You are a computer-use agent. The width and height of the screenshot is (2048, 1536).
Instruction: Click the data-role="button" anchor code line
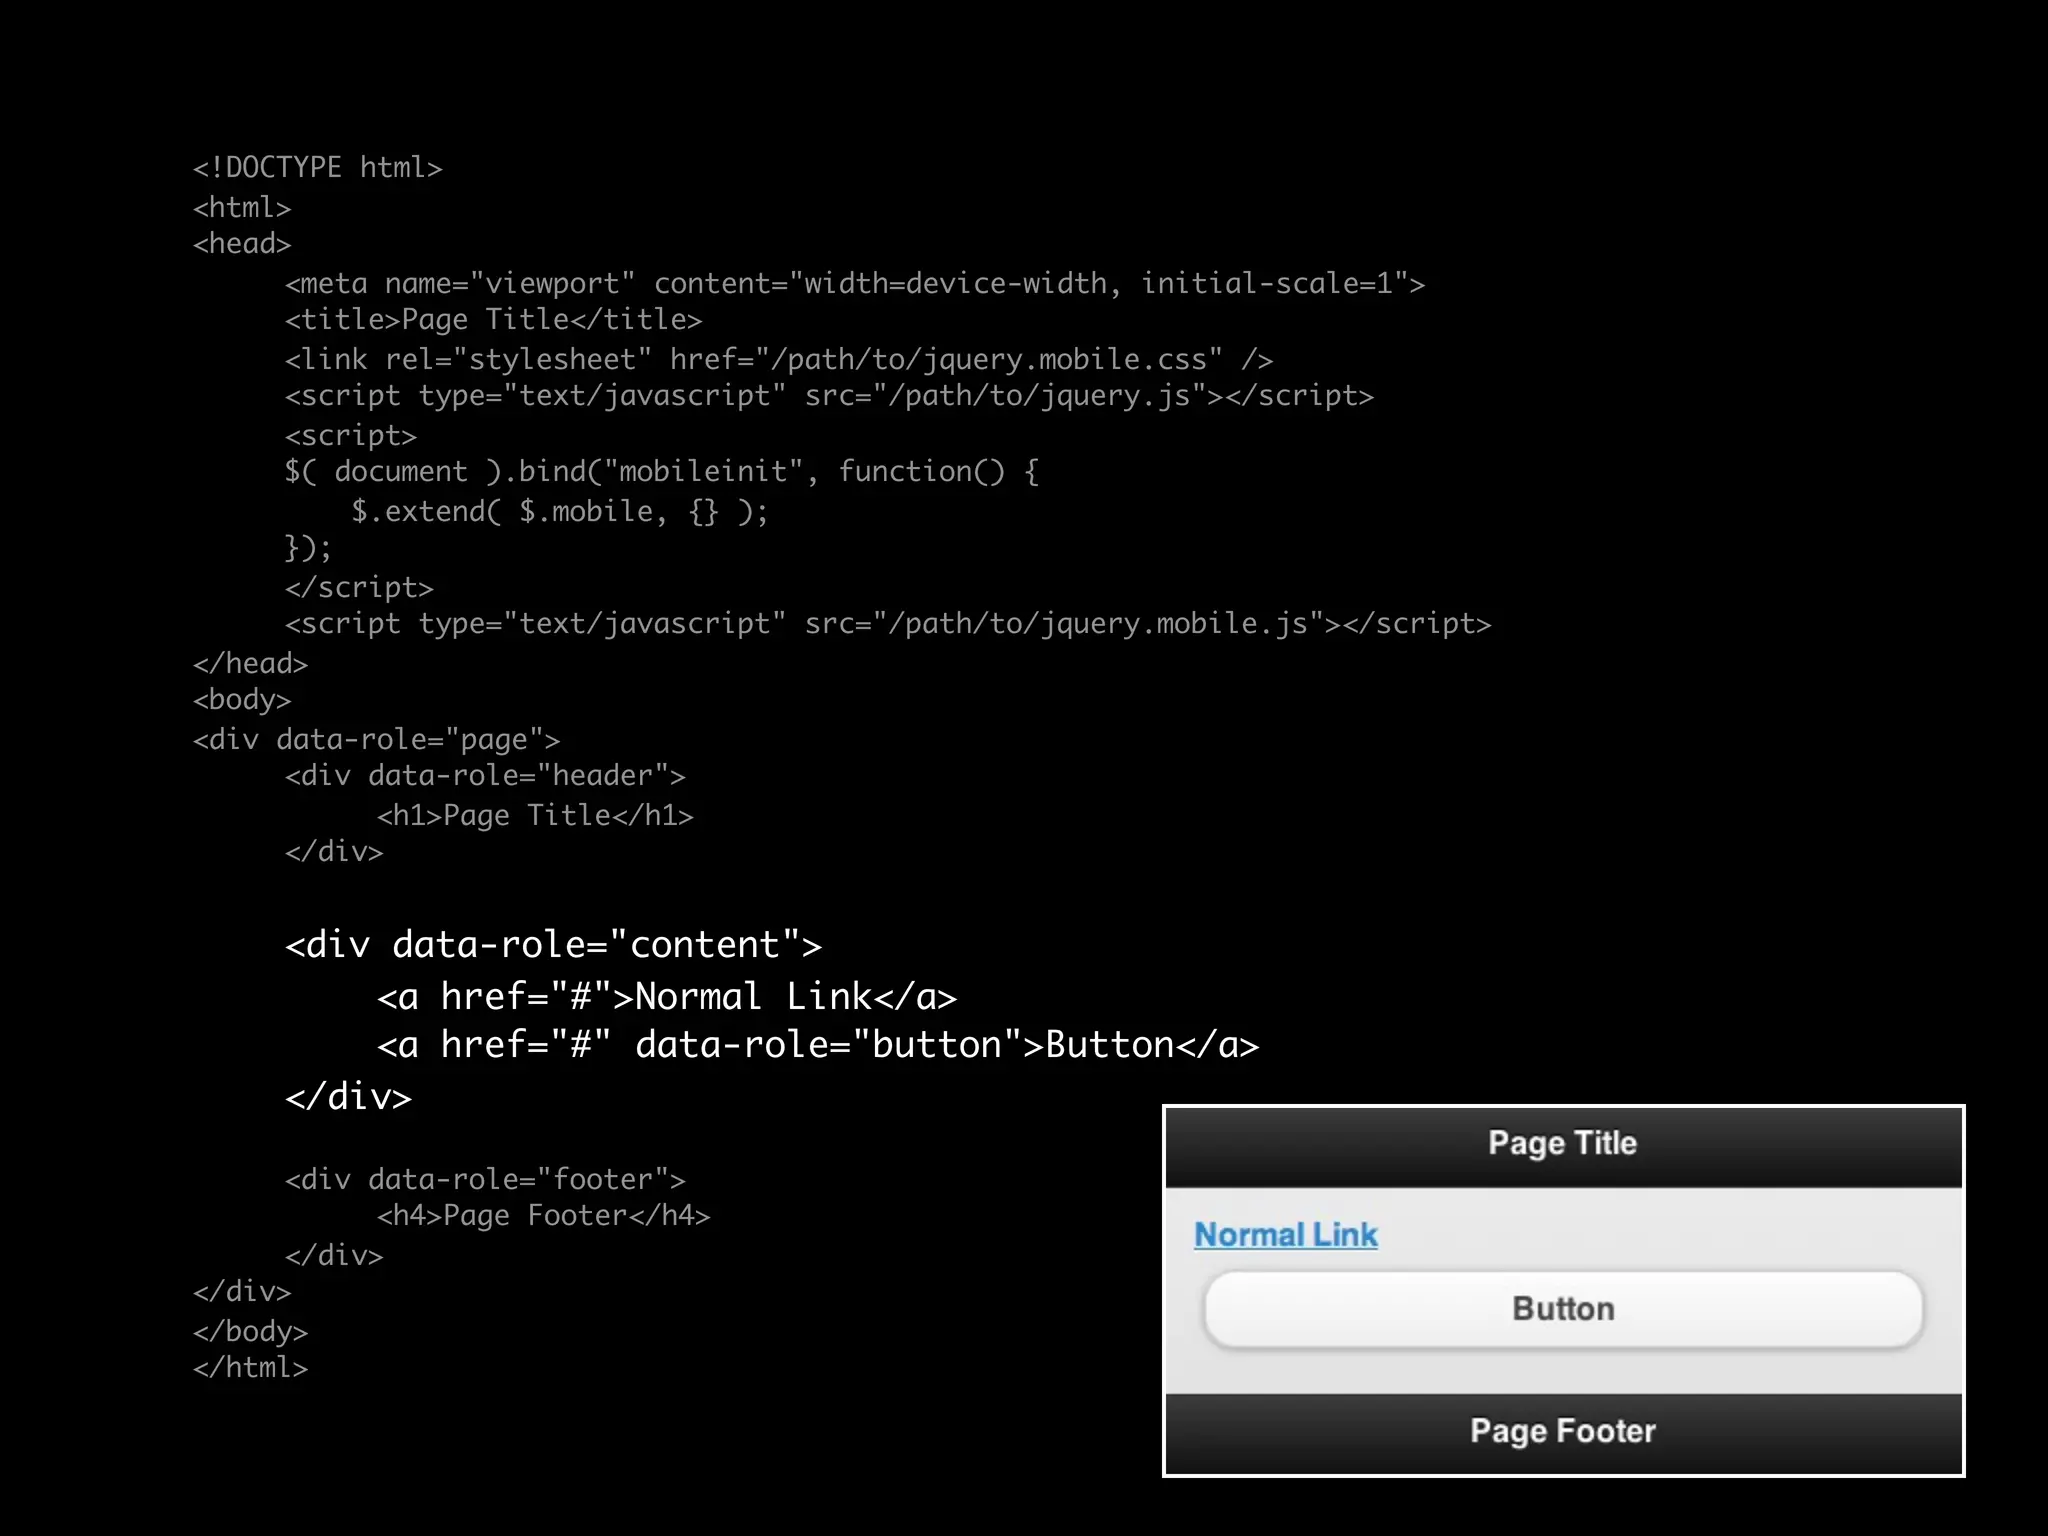817,1045
